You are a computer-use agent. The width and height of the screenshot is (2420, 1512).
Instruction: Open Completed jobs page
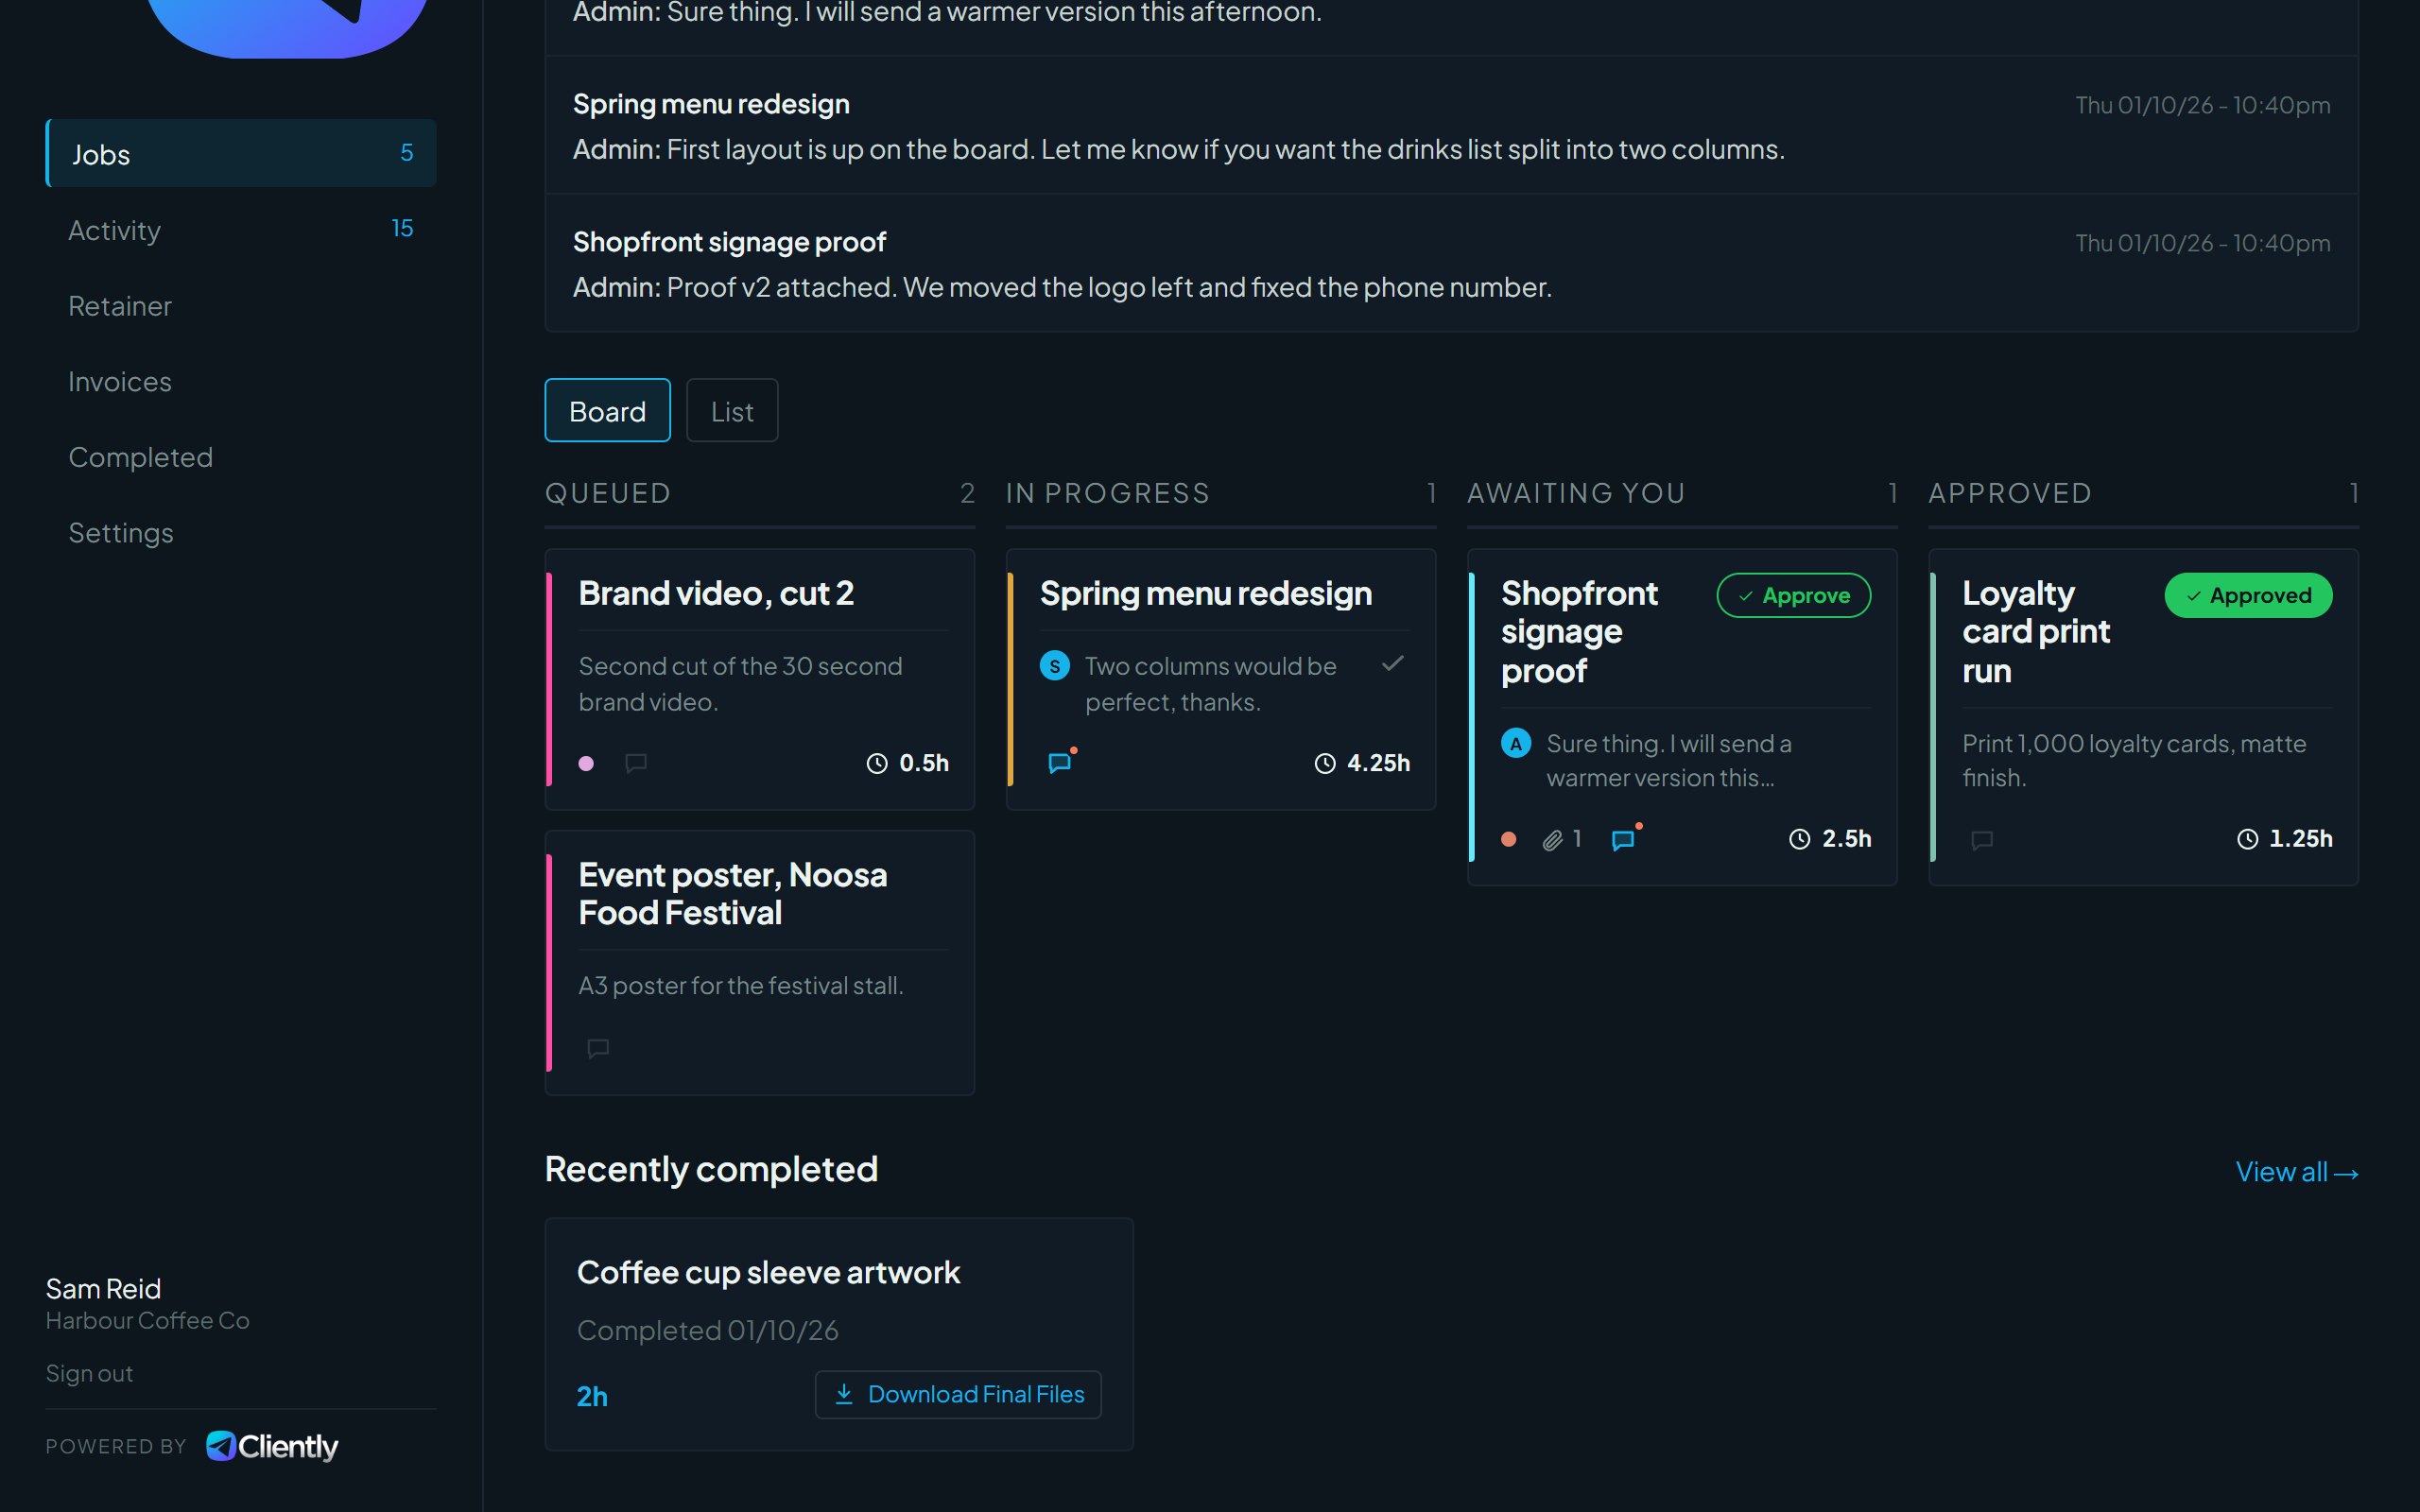pos(241,457)
